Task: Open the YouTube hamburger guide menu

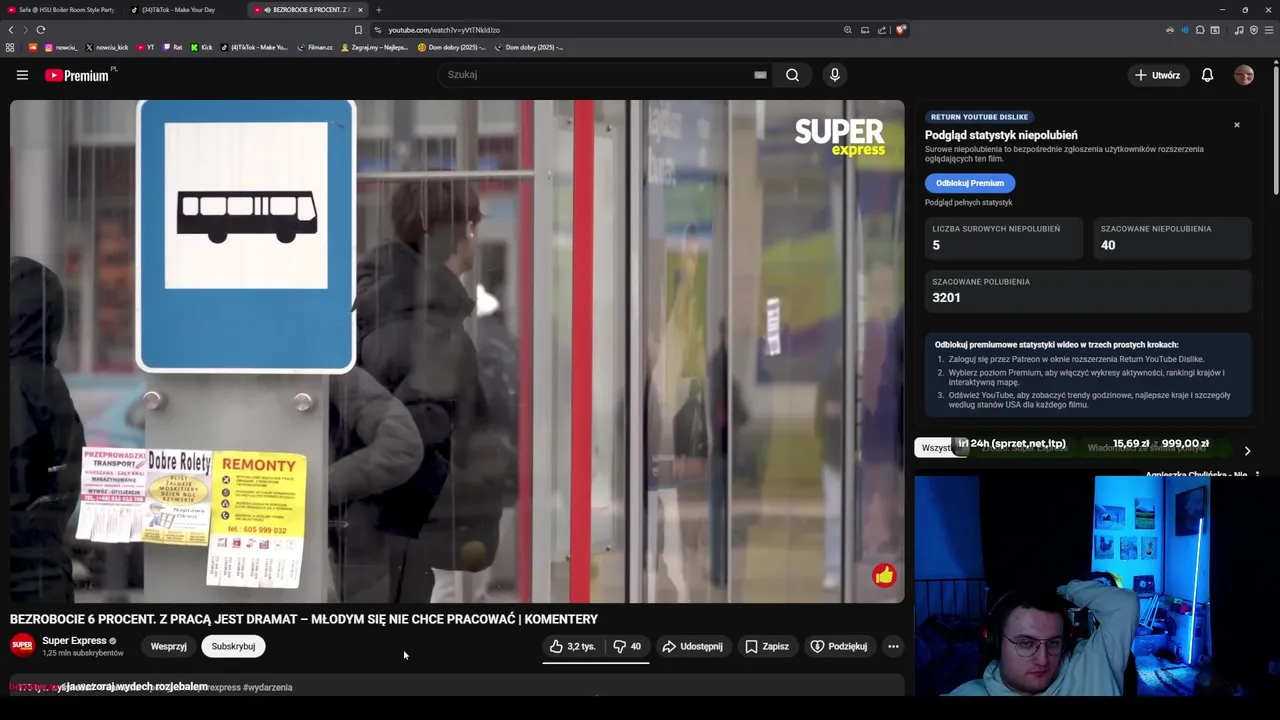Action: coord(22,75)
